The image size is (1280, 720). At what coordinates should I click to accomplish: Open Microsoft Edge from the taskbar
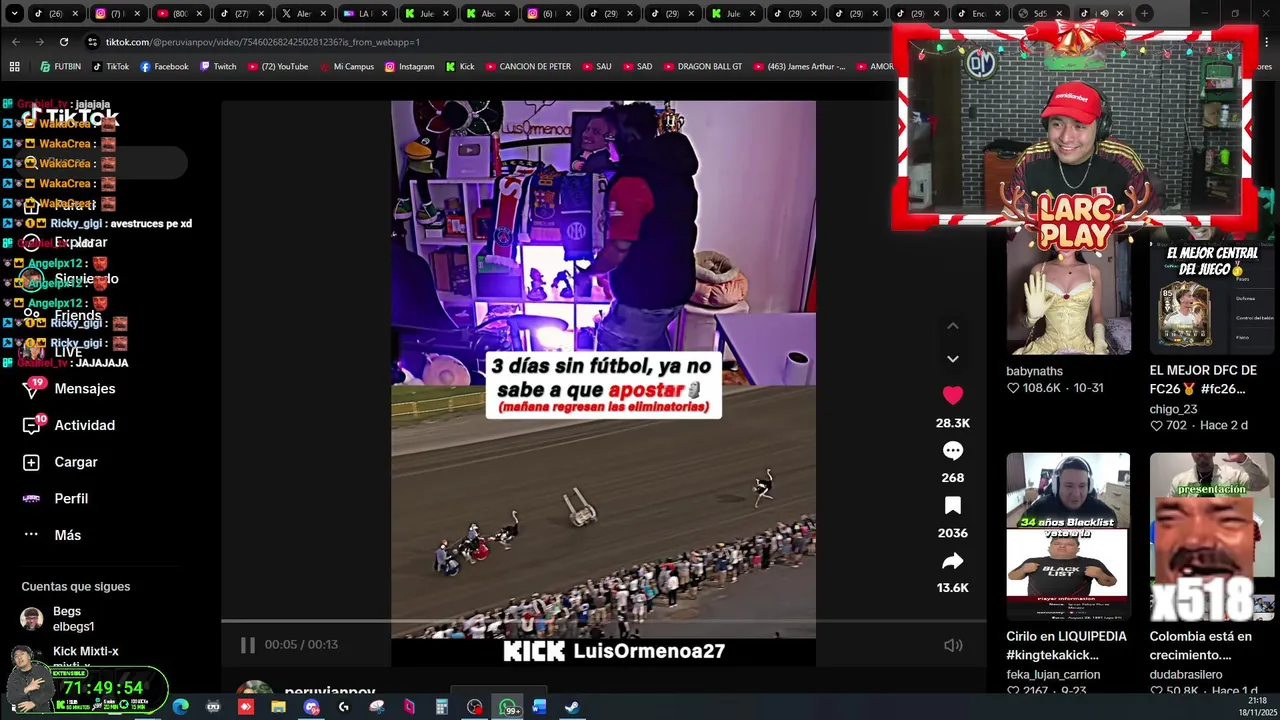180,707
